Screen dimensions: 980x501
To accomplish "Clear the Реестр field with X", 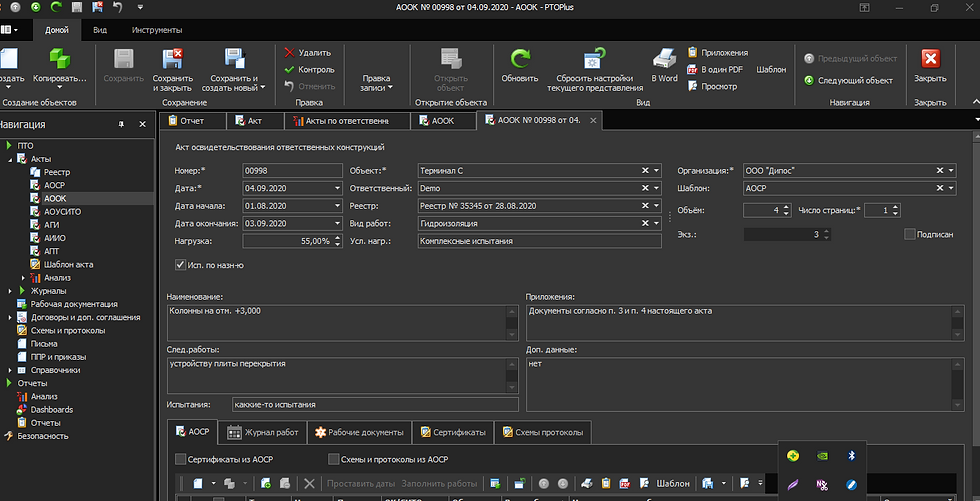I will [645, 206].
